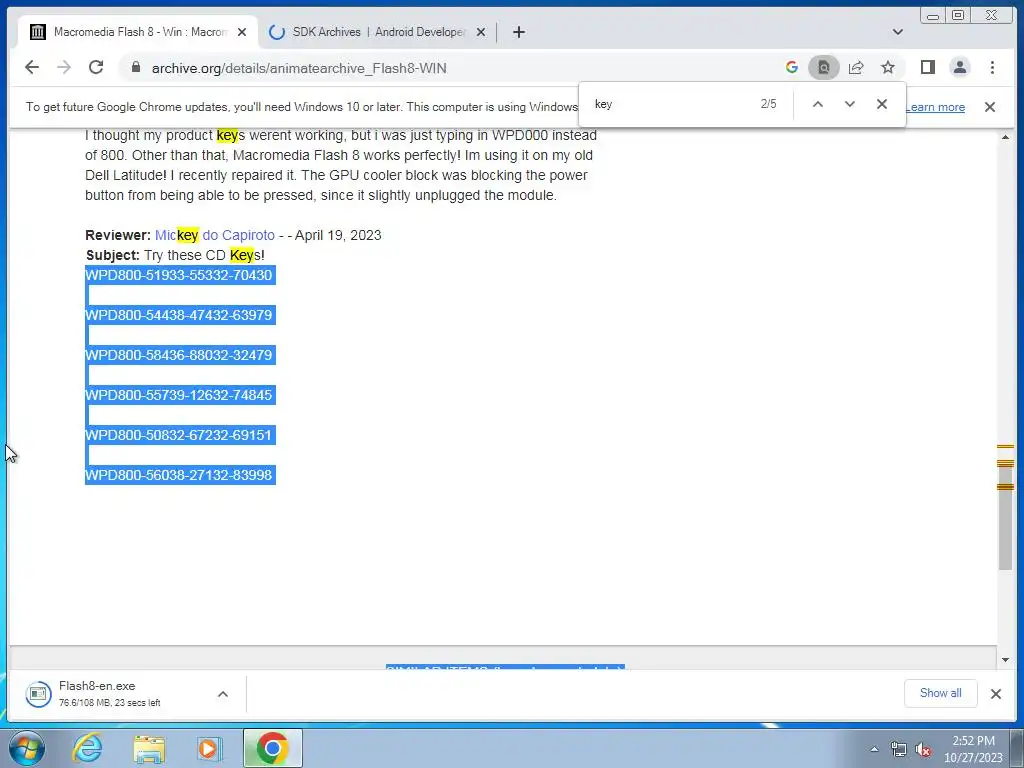Click key WPD800-51933-55332-70430
Screen dimensions: 1024x768
point(179,275)
